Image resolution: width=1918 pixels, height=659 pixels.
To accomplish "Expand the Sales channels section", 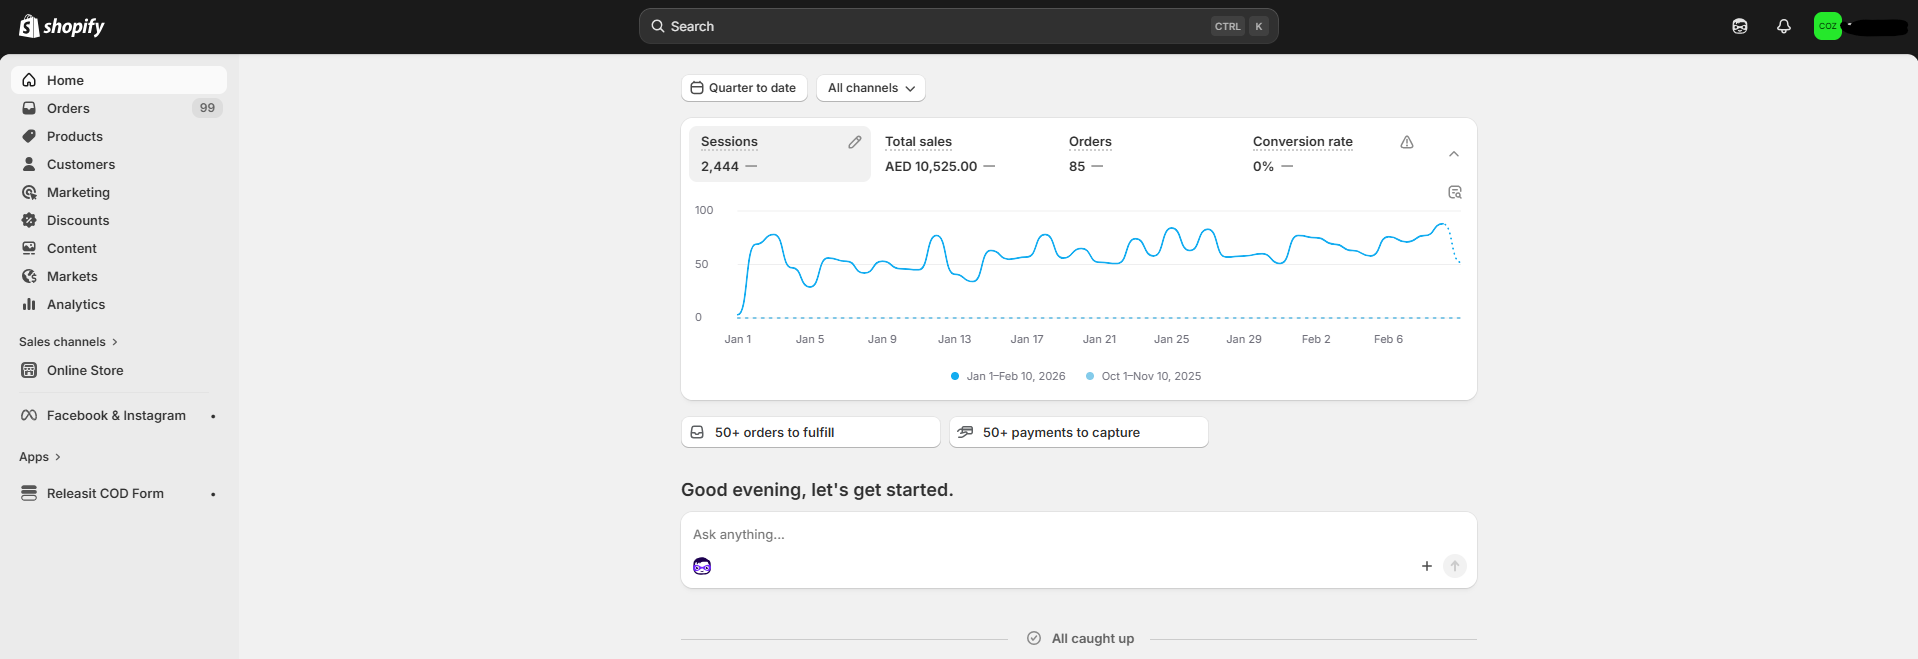I will (x=68, y=342).
